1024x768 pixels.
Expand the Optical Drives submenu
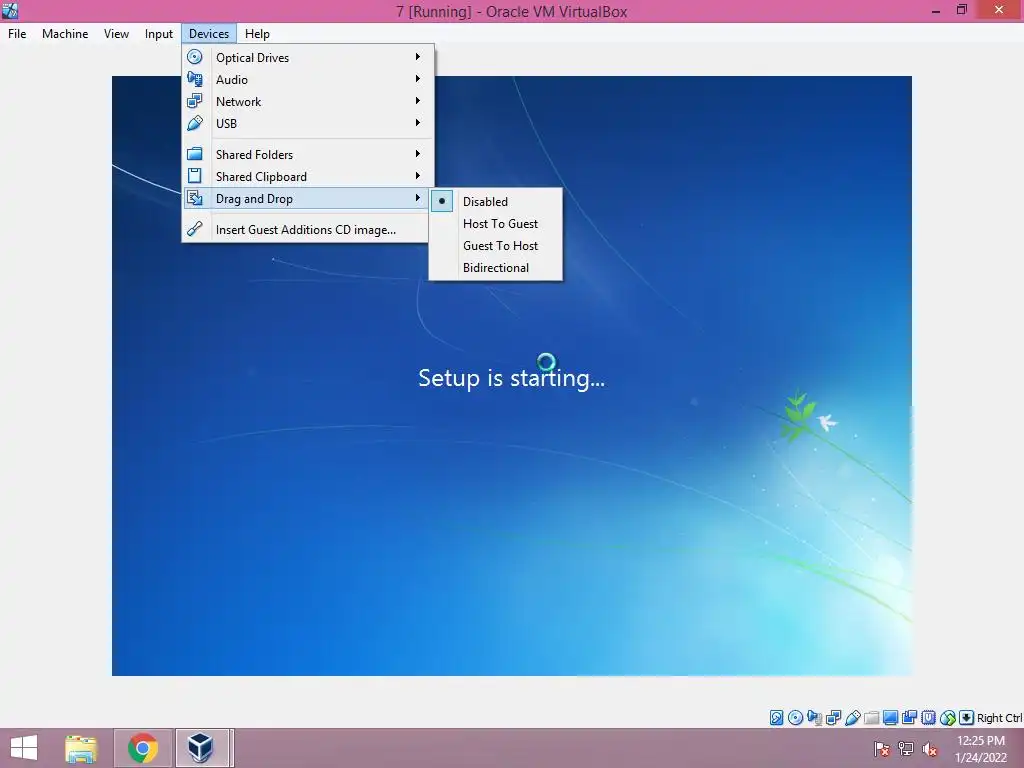(x=308, y=57)
